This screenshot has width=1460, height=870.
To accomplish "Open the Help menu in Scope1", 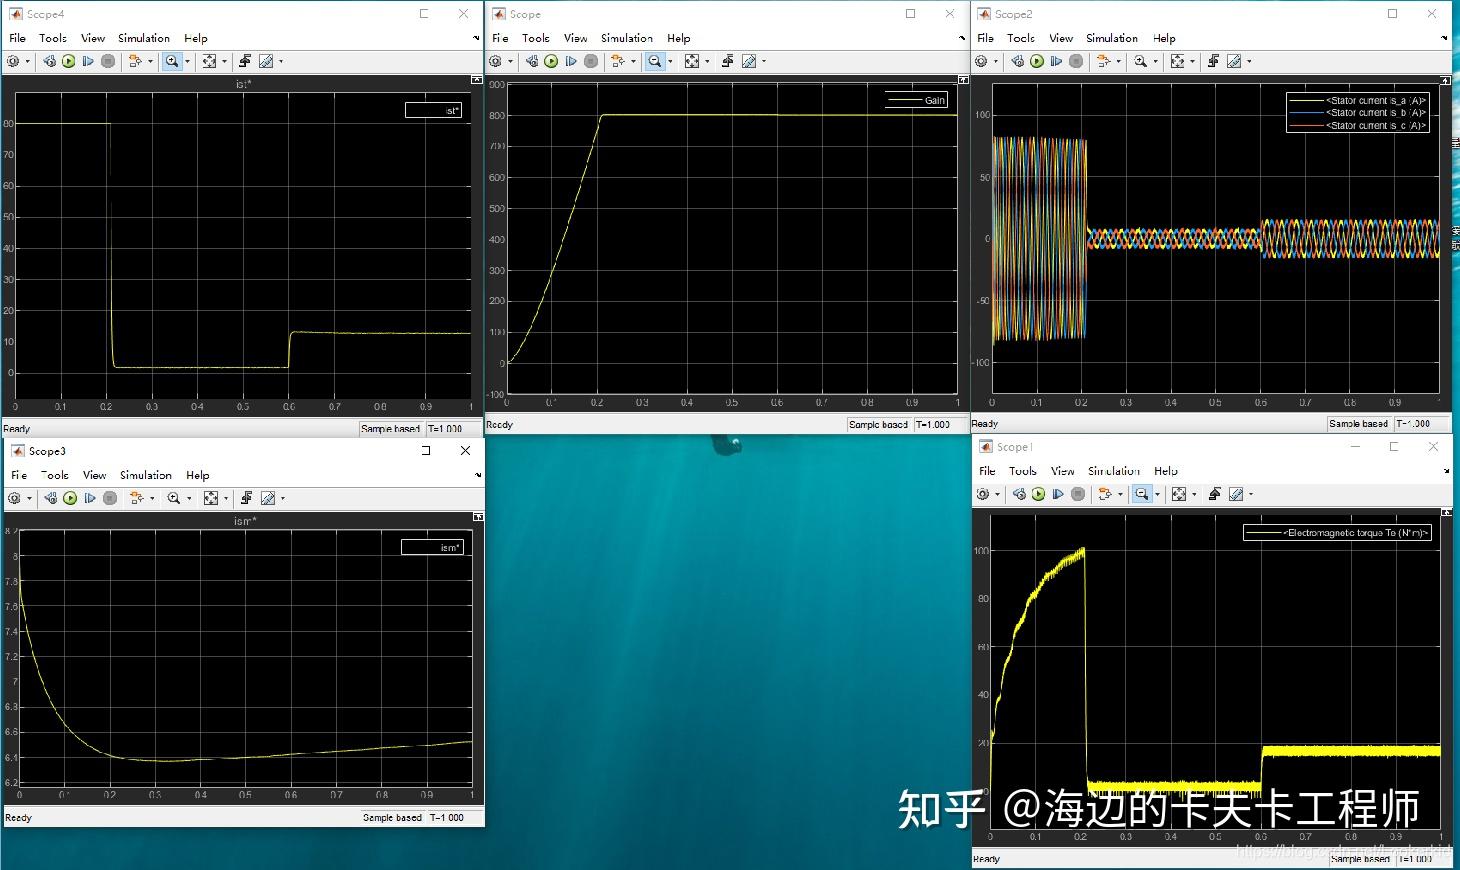I will coord(1166,471).
